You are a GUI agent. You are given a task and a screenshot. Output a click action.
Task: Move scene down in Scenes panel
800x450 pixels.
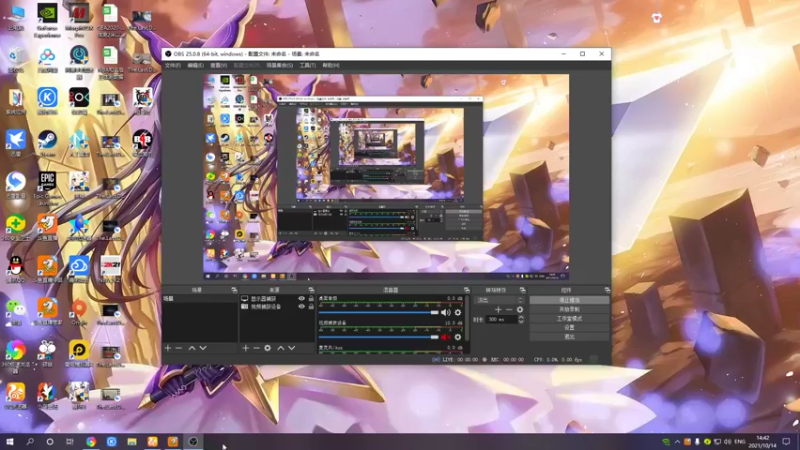(x=203, y=348)
